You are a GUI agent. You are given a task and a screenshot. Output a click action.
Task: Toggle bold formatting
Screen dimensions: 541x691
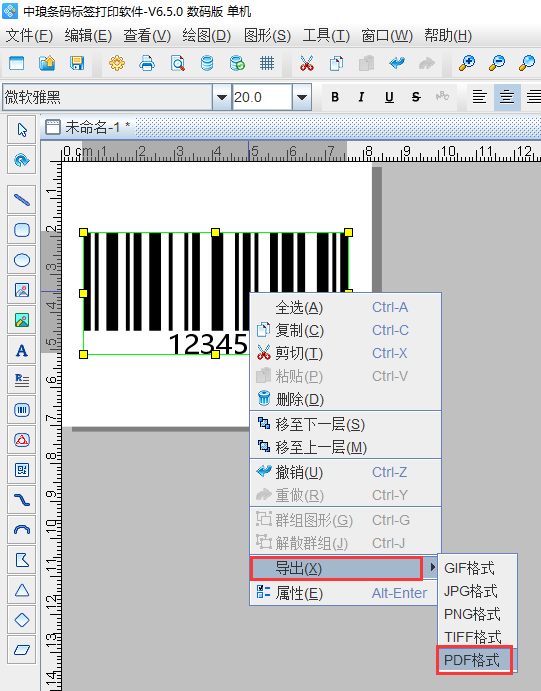coord(335,97)
